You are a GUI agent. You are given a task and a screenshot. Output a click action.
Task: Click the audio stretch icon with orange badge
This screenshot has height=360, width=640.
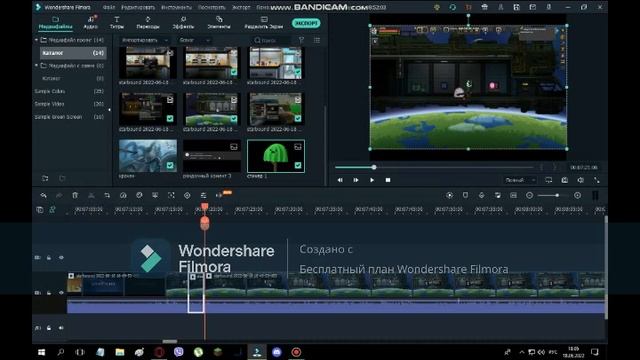click(x=219, y=196)
